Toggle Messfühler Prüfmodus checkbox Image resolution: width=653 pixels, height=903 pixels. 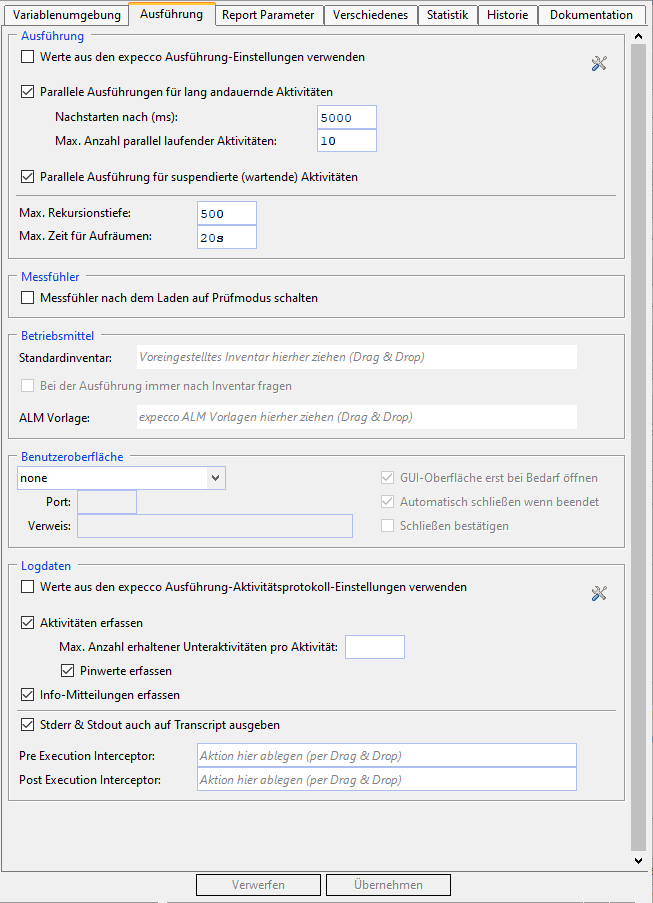[28, 298]
